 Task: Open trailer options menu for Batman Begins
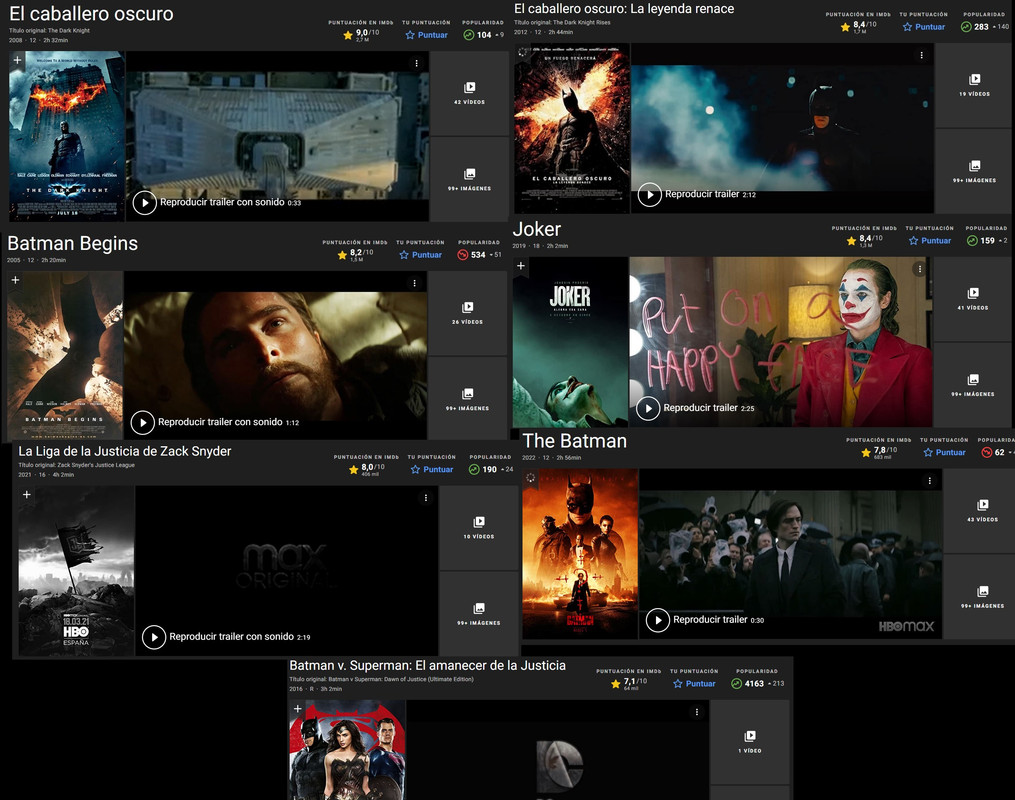click(x=414, y=283)
